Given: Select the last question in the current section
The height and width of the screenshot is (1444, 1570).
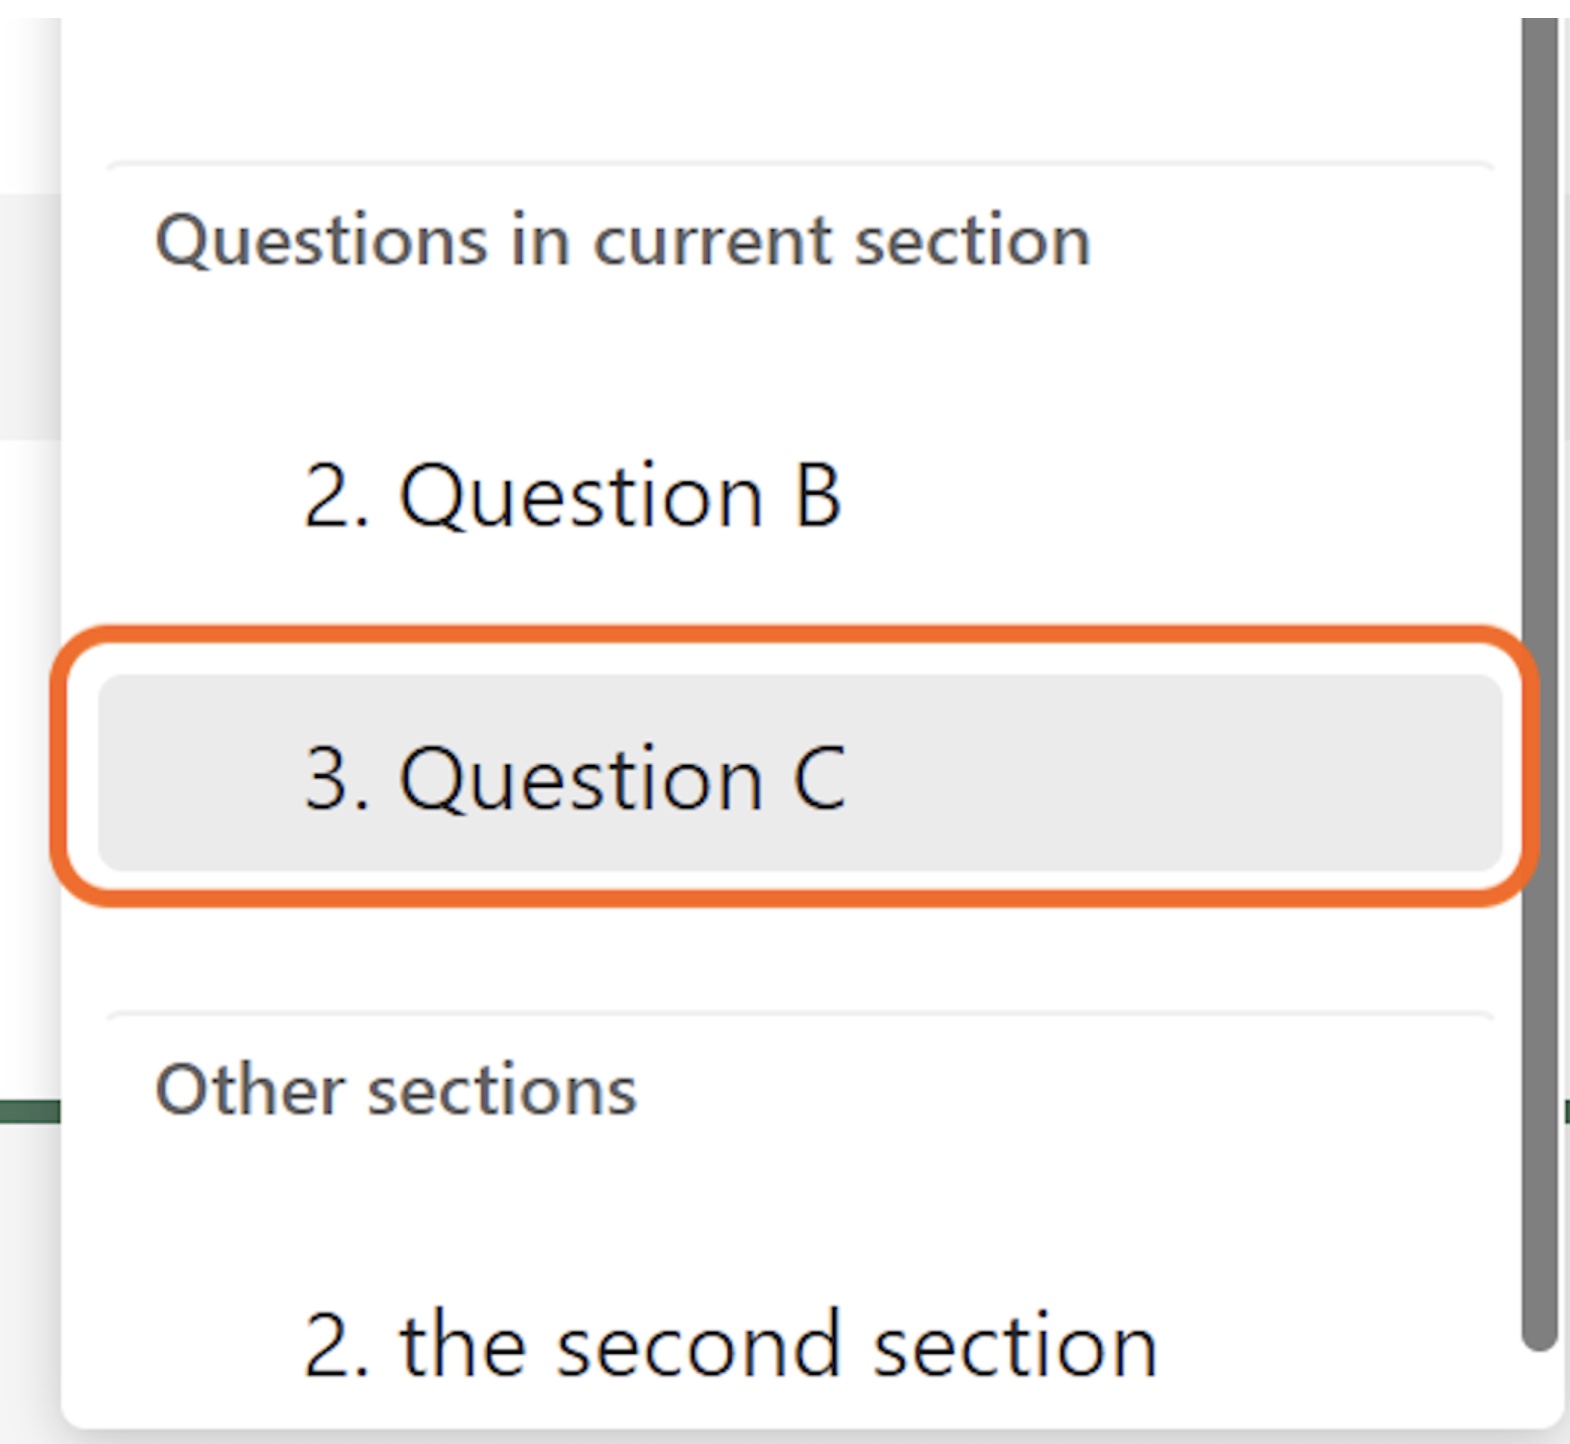Looking at the screenshot, I should (x=576, y=777).
